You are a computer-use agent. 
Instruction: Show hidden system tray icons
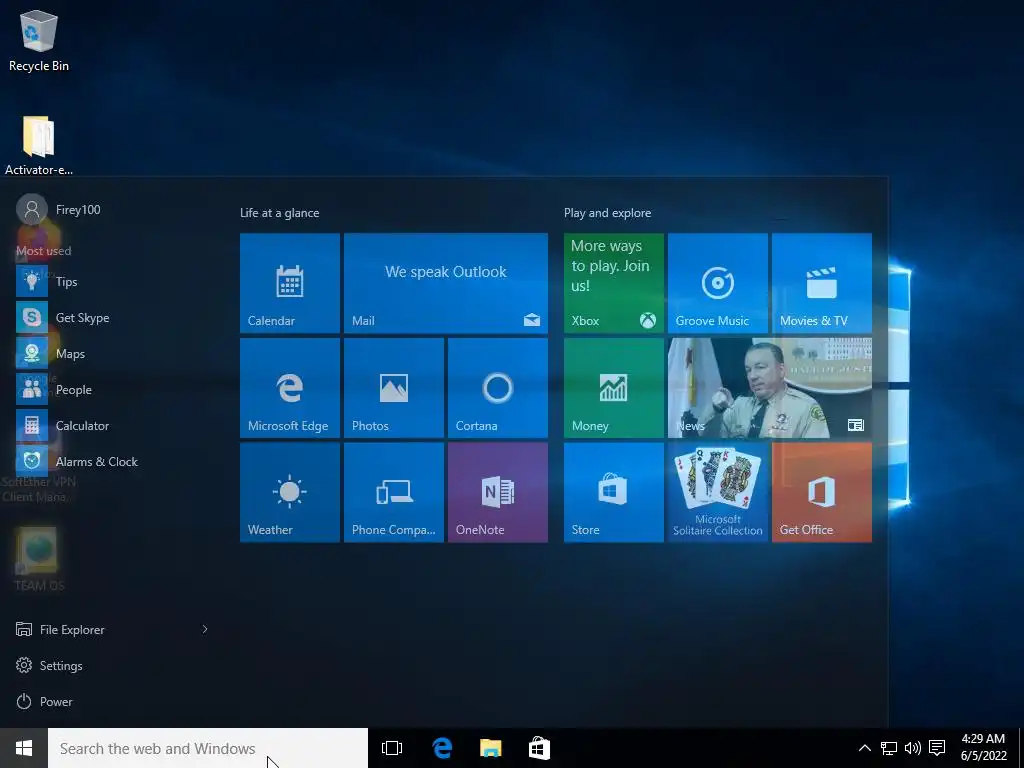click(x=864, y=748)
